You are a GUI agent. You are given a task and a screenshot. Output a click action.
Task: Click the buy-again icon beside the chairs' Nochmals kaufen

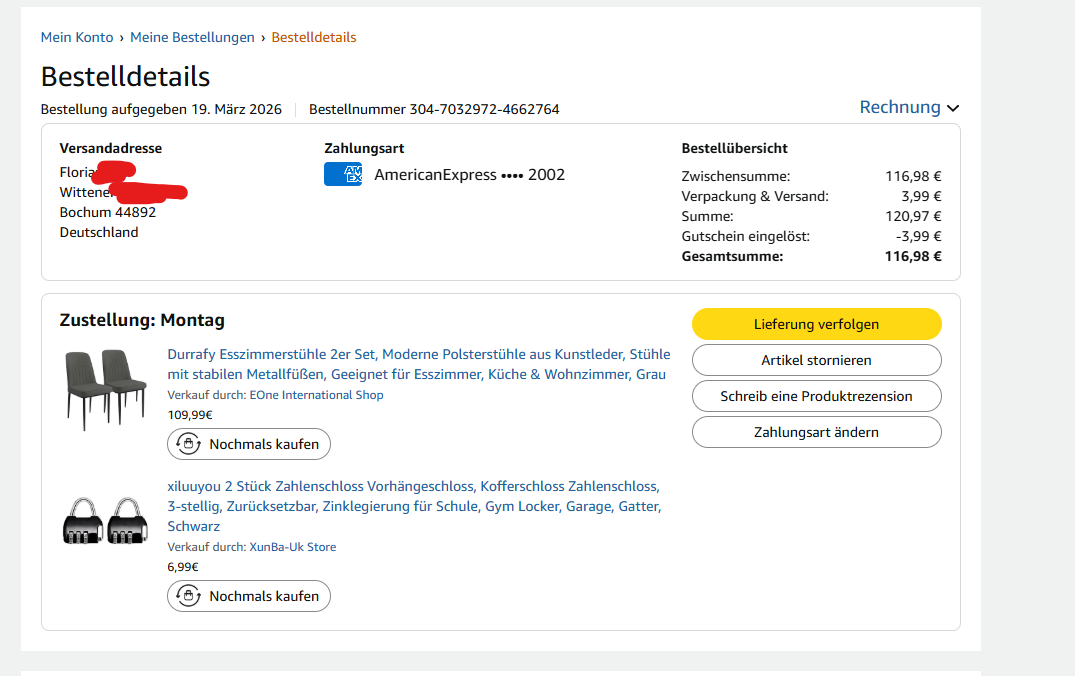[x=187, y=444]
